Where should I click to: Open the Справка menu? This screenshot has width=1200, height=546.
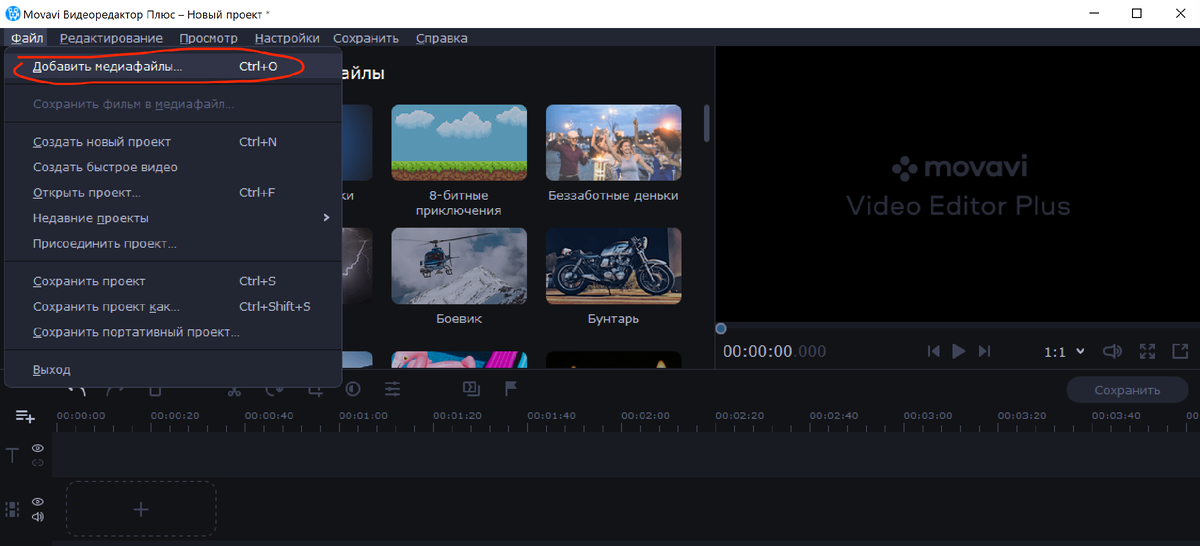click(441, 38)
